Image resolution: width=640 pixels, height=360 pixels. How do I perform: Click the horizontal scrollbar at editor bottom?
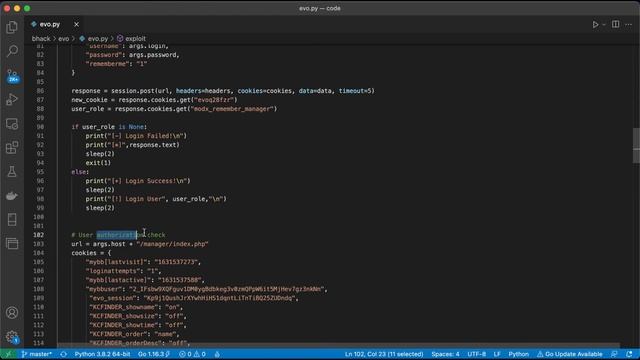coord(339,345)
